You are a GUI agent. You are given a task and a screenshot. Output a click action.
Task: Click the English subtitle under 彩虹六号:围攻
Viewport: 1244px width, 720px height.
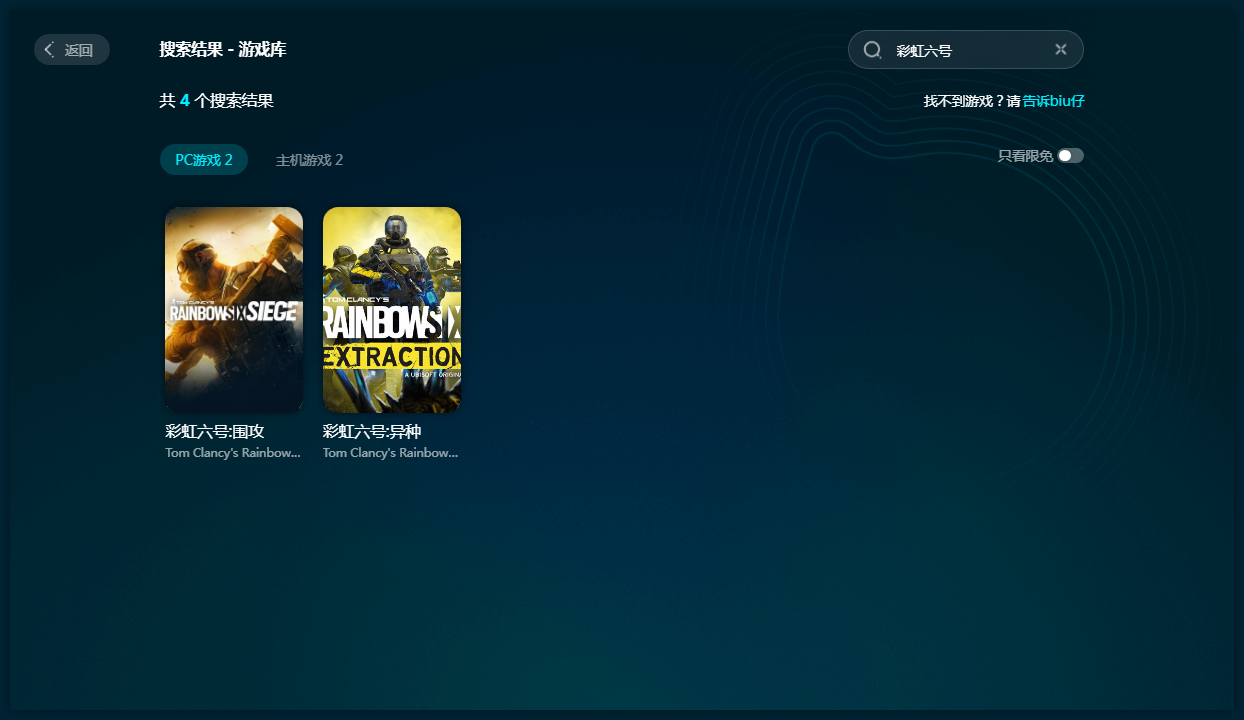tap(233, 453)
